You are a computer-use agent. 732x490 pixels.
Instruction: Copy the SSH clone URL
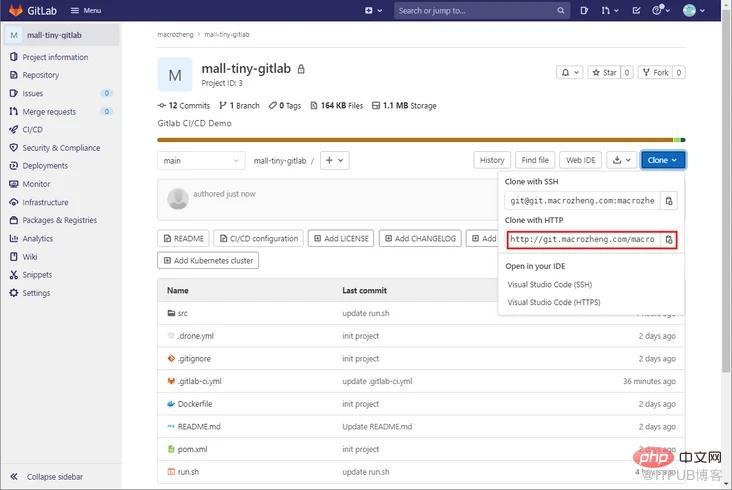669,201
